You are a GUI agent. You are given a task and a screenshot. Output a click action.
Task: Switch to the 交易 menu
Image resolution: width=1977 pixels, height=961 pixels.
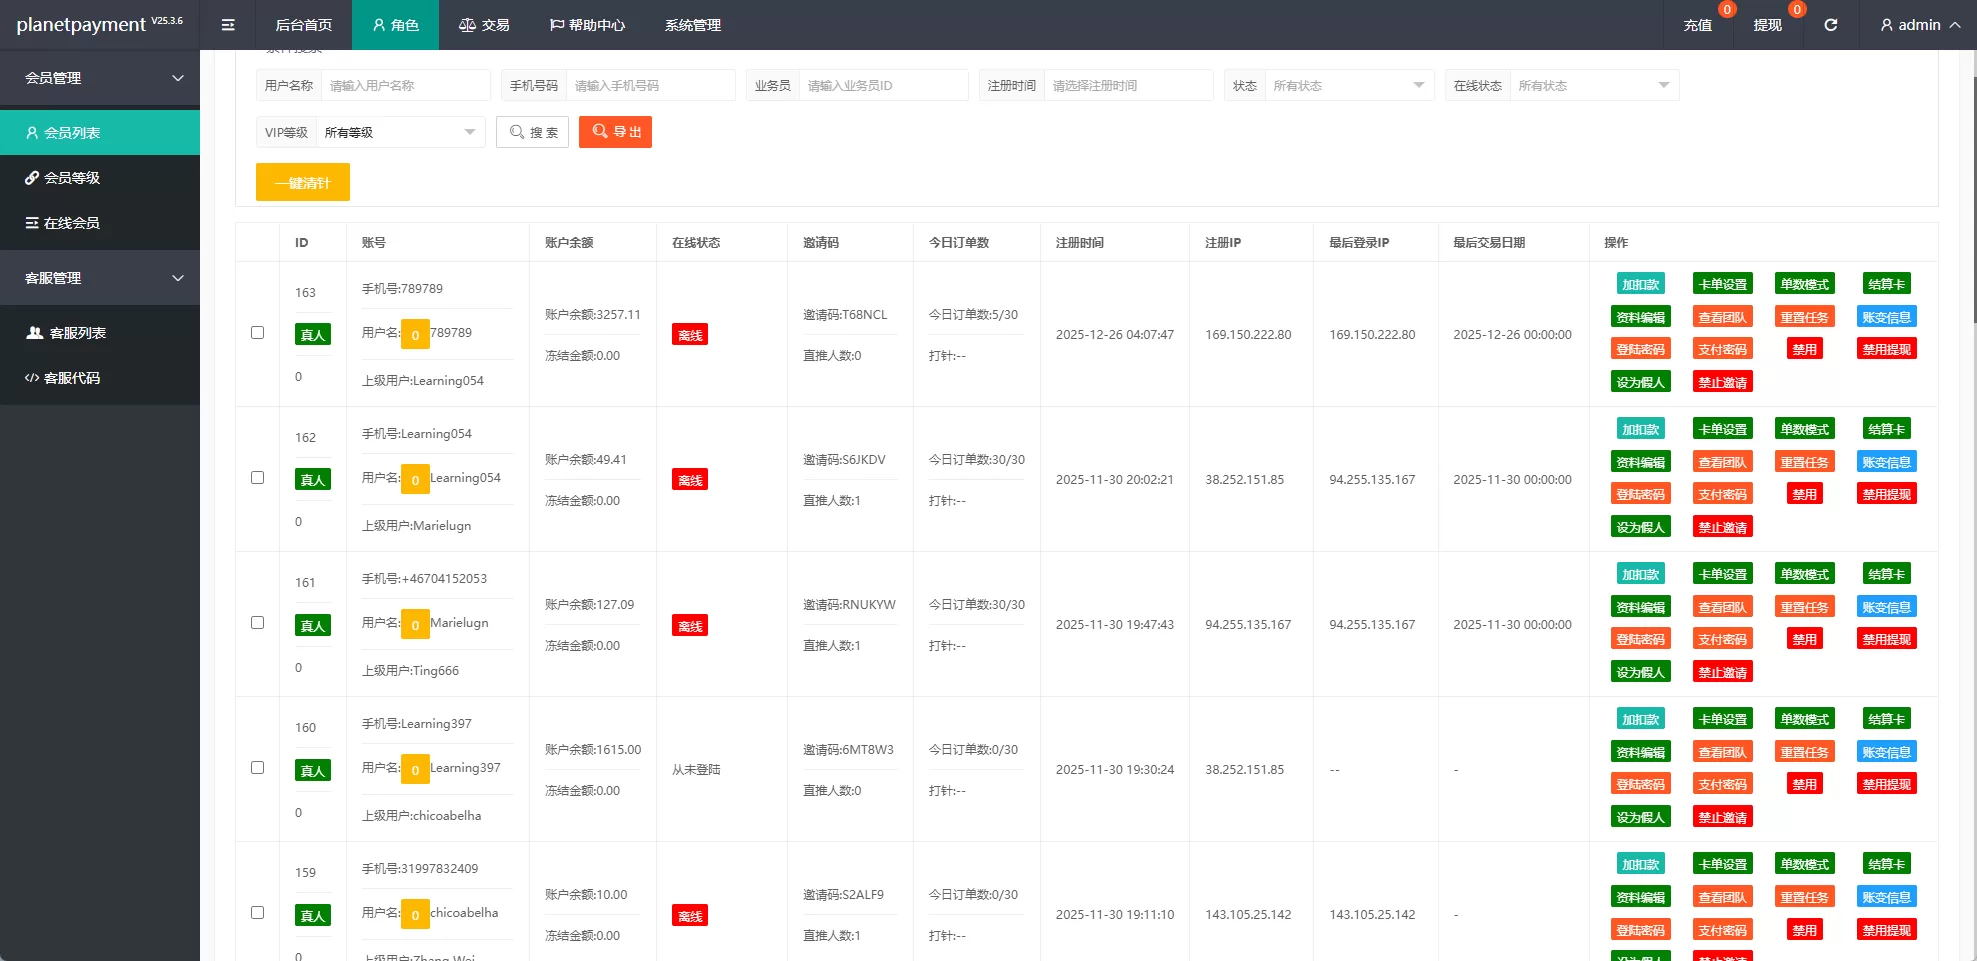pos(484,25)
